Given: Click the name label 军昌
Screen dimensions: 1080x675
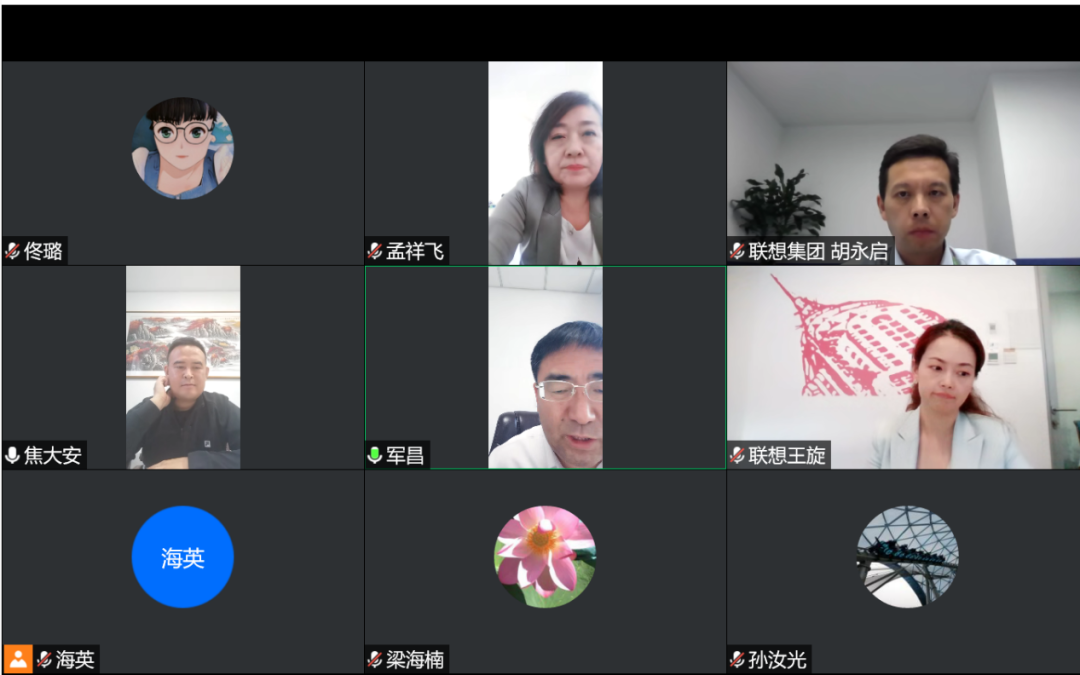Looking at the screenshot, I should click(x=405, y=455).
